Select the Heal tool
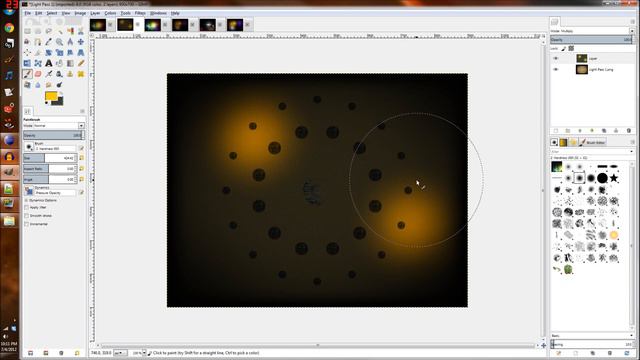This screenshot has height=360, width=640. click(81, 74)
